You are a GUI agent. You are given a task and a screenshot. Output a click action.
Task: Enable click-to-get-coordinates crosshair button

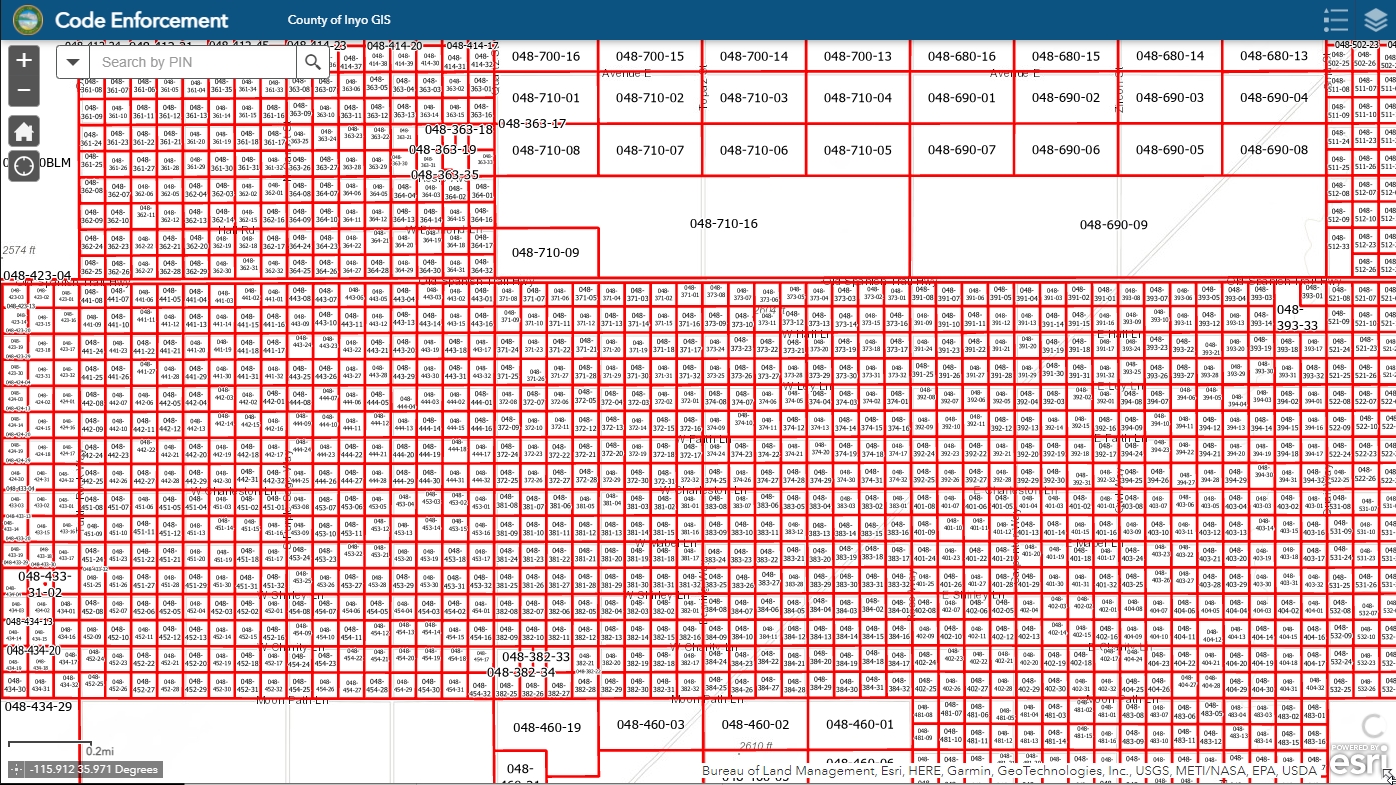tap(16, 770)
